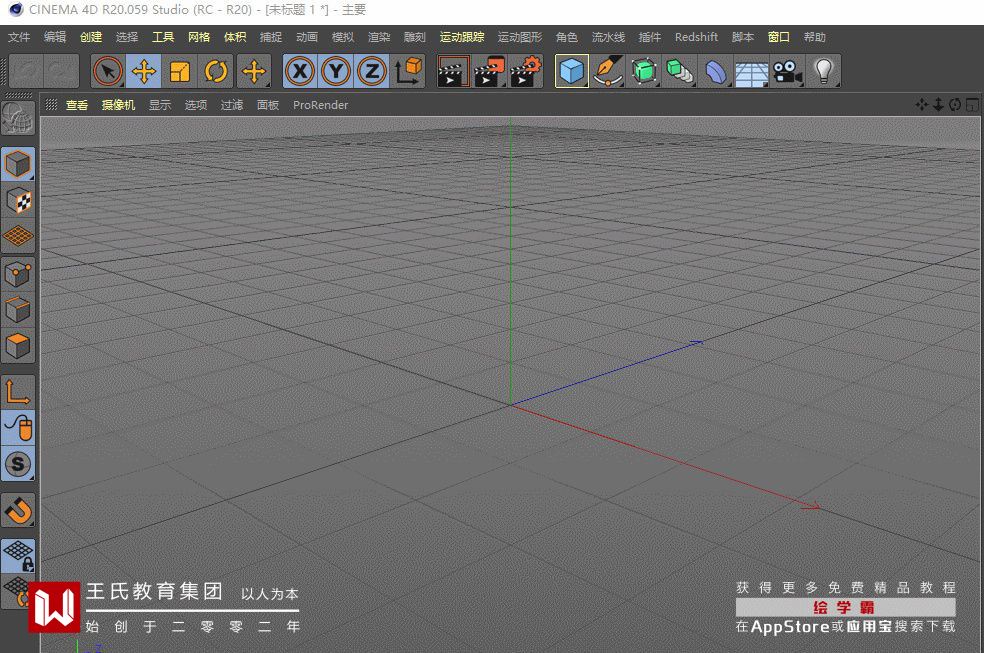This screenshot has height=653, width=984.
Task: Enable Axis mode L-shaped icon
Action: [18, 392]
